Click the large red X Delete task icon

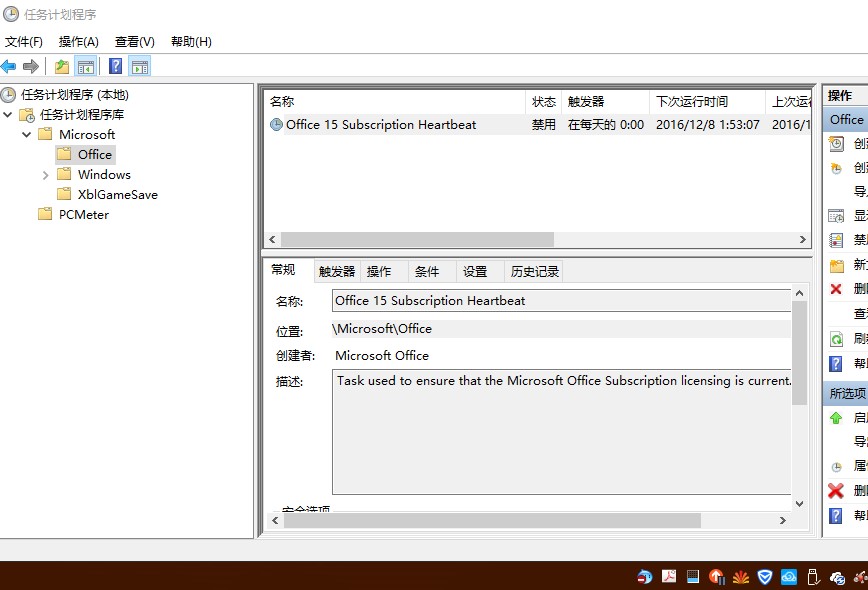(836, 490)
